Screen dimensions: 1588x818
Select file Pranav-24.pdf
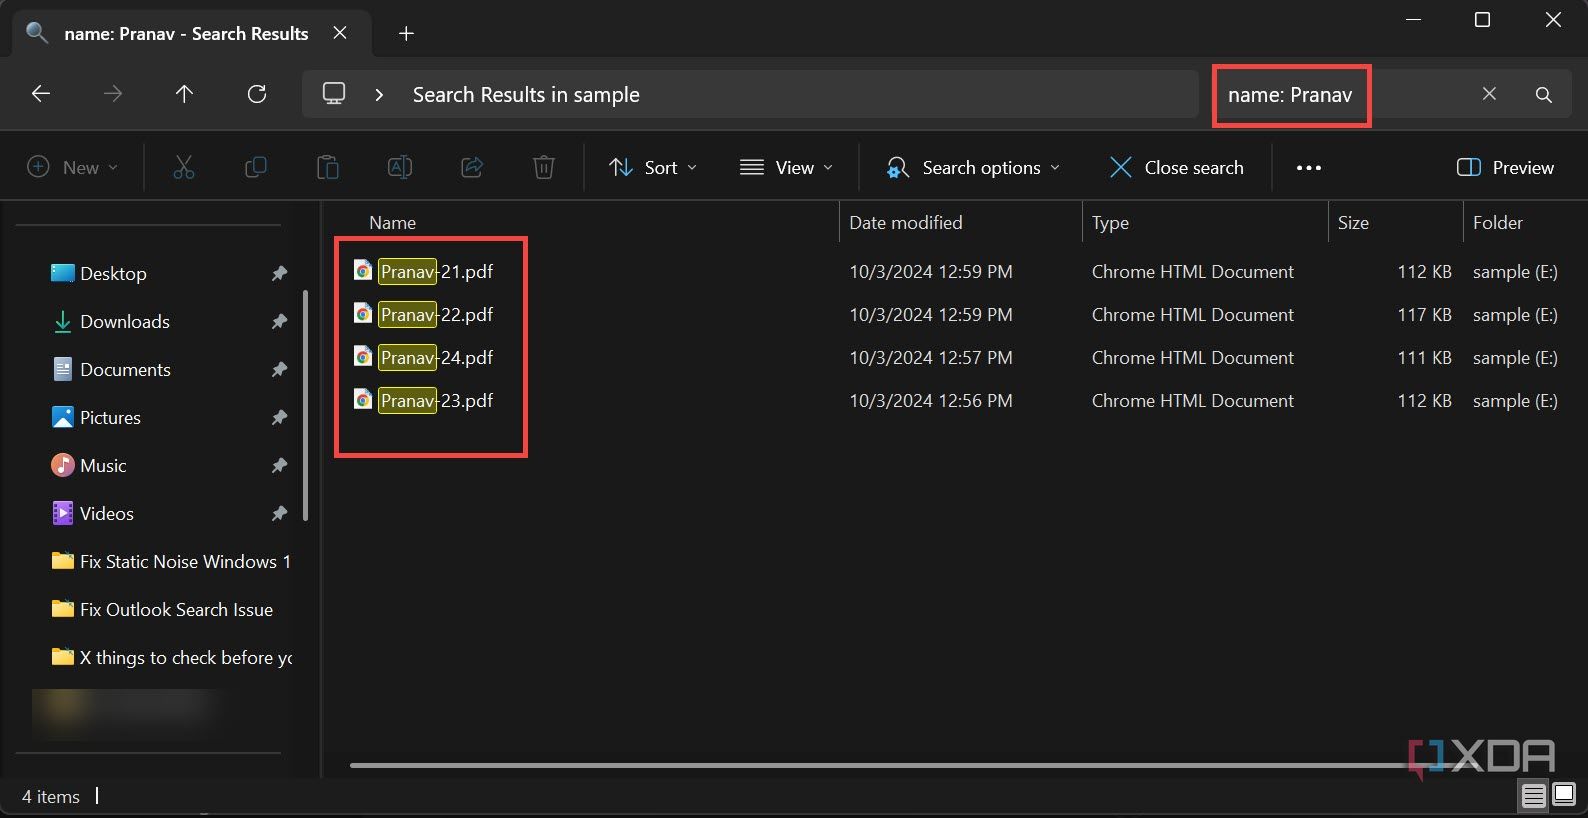436,358
